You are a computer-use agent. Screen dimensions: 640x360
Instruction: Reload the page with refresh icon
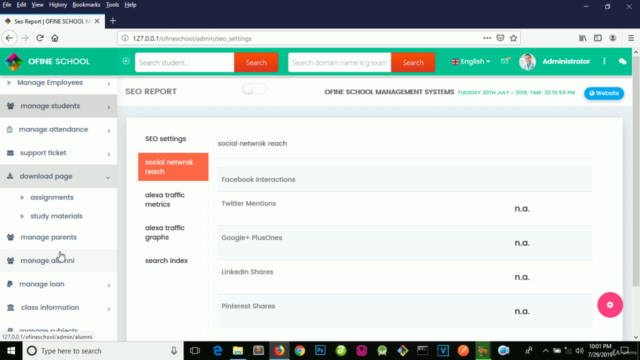(40, 38)
